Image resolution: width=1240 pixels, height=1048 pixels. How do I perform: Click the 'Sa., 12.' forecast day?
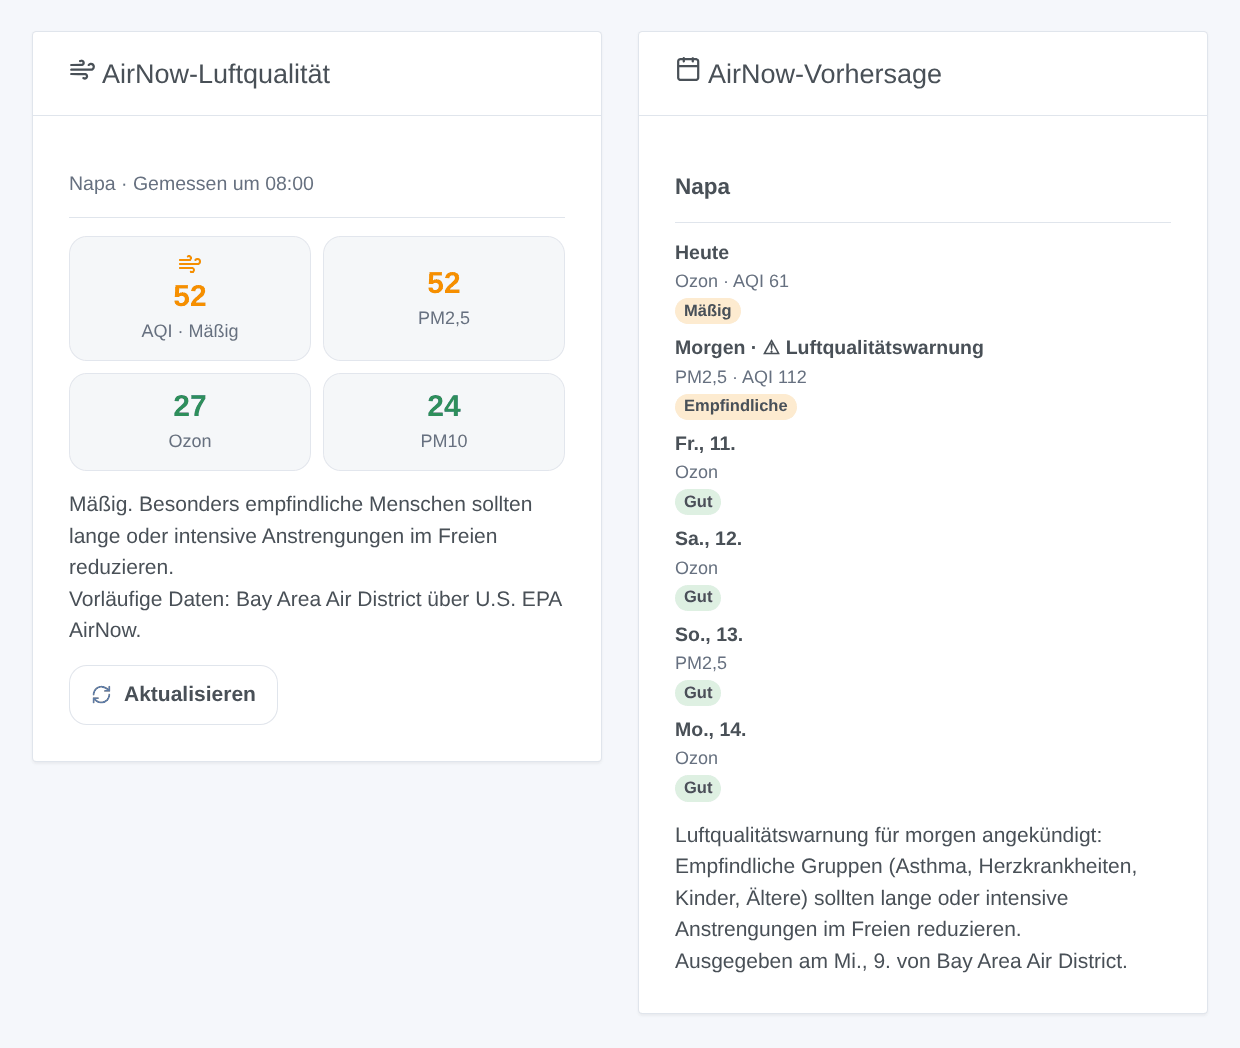coord(708,539)
